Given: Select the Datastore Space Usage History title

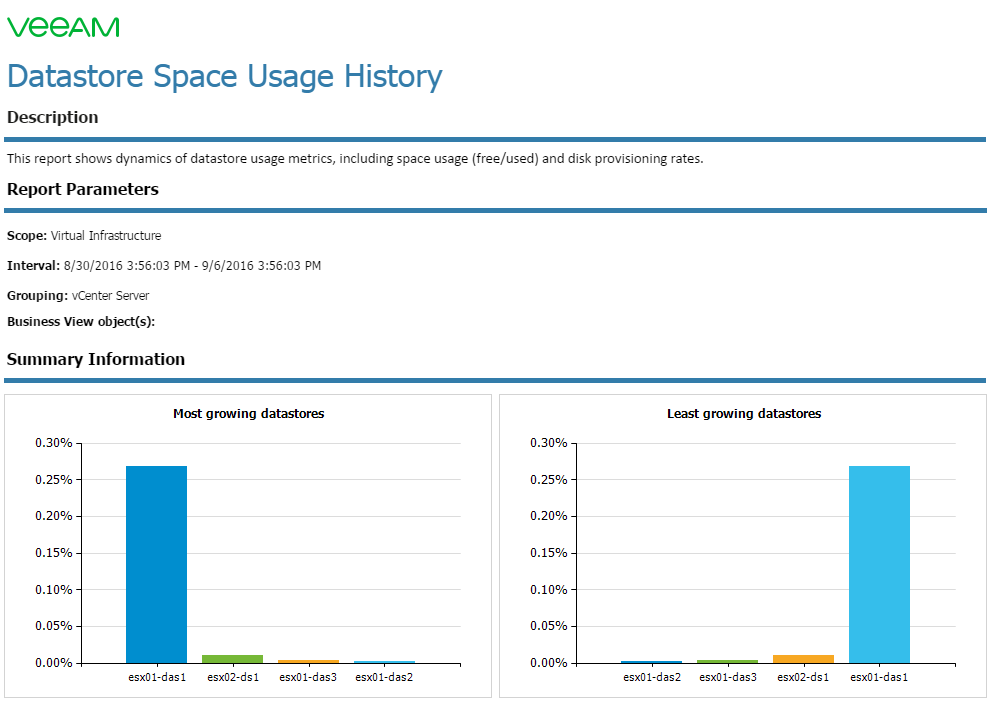Looking at the screenshot, I should point(224,77).
